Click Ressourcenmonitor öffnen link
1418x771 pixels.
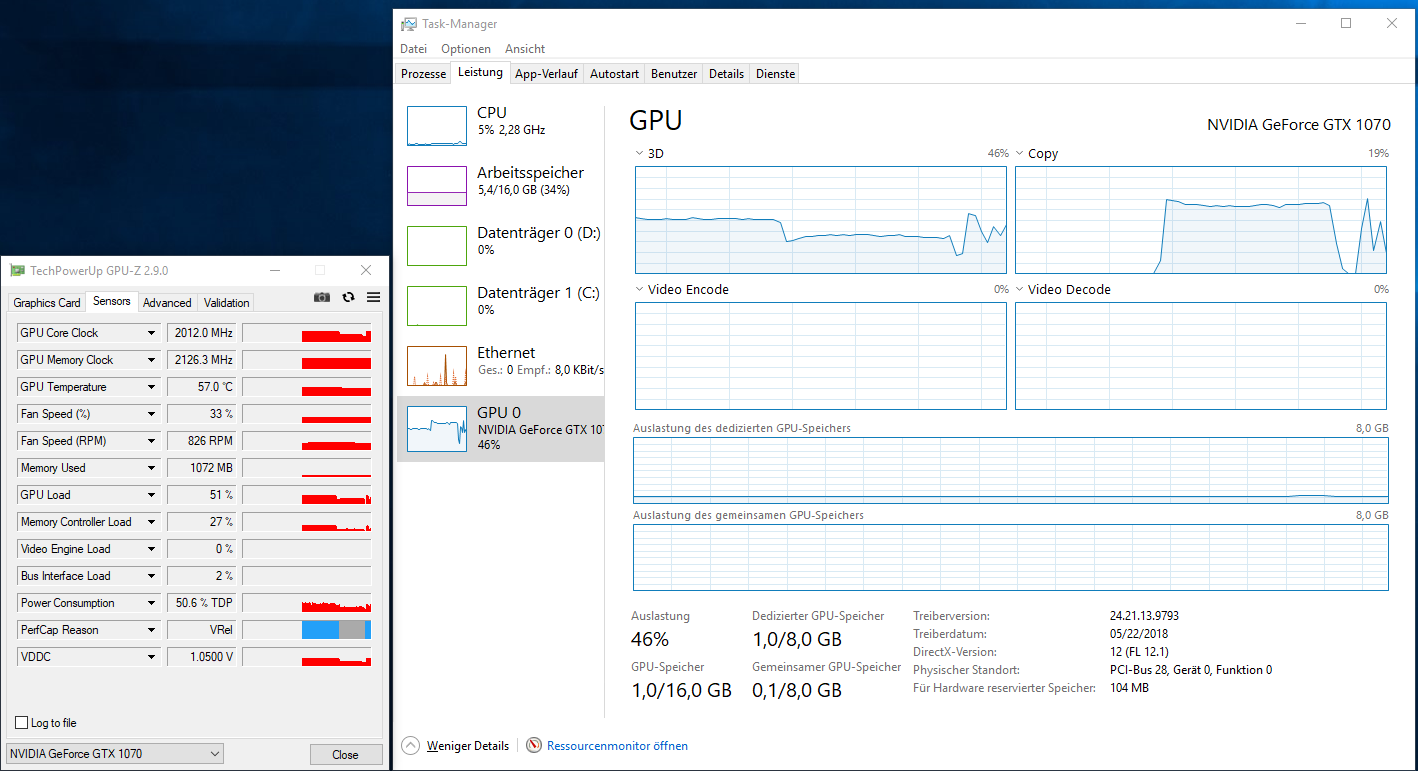point(617,746)
